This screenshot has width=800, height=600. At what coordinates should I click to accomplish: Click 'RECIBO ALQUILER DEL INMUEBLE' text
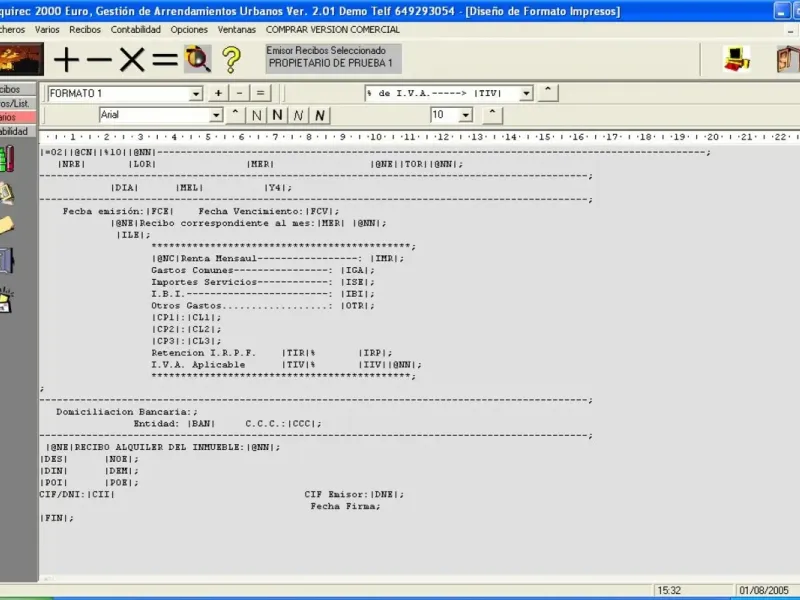[x=159, y=447]
